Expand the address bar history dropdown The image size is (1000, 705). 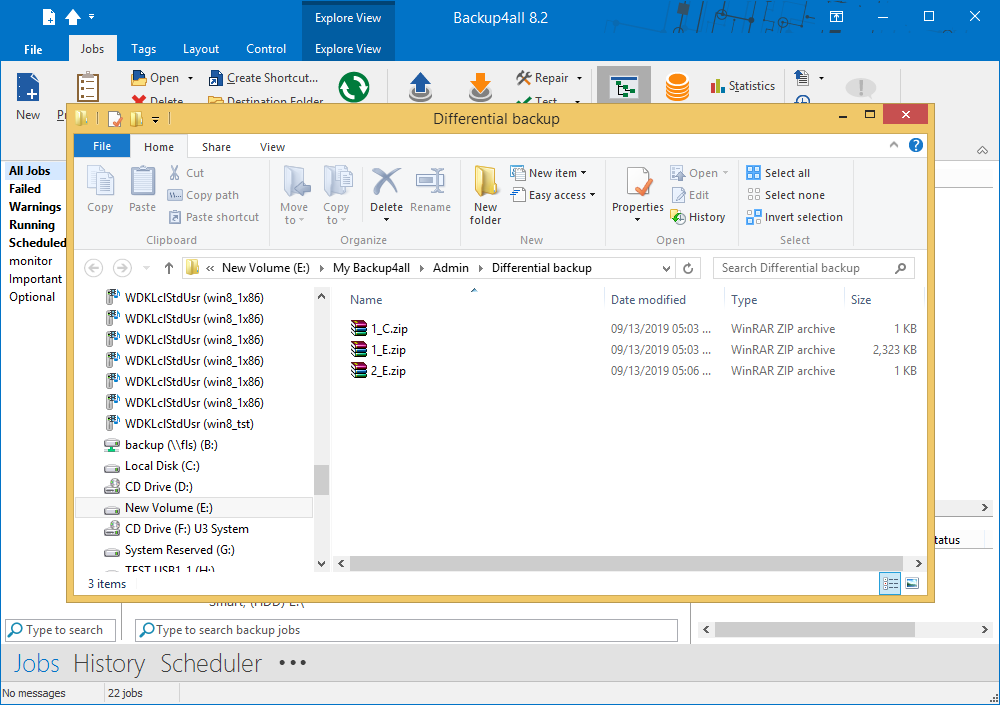point(666,268)
